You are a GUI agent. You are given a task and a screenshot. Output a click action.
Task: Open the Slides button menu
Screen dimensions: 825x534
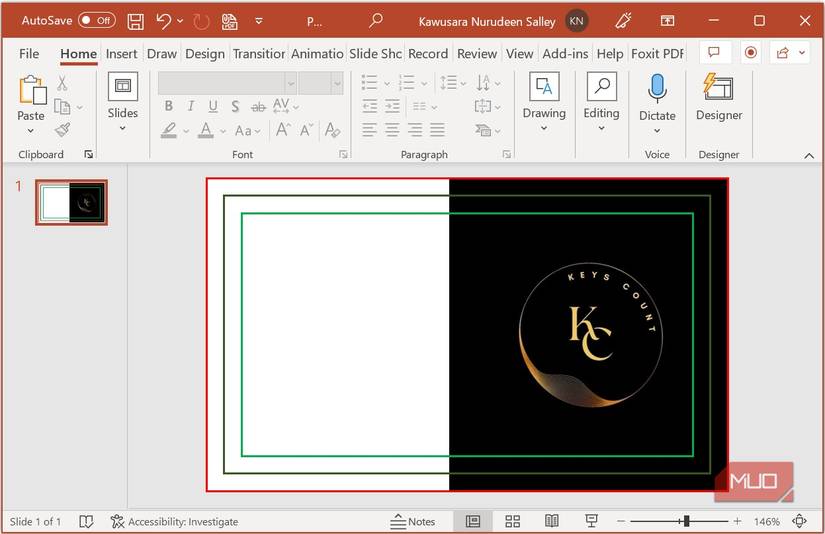(123, 102)
